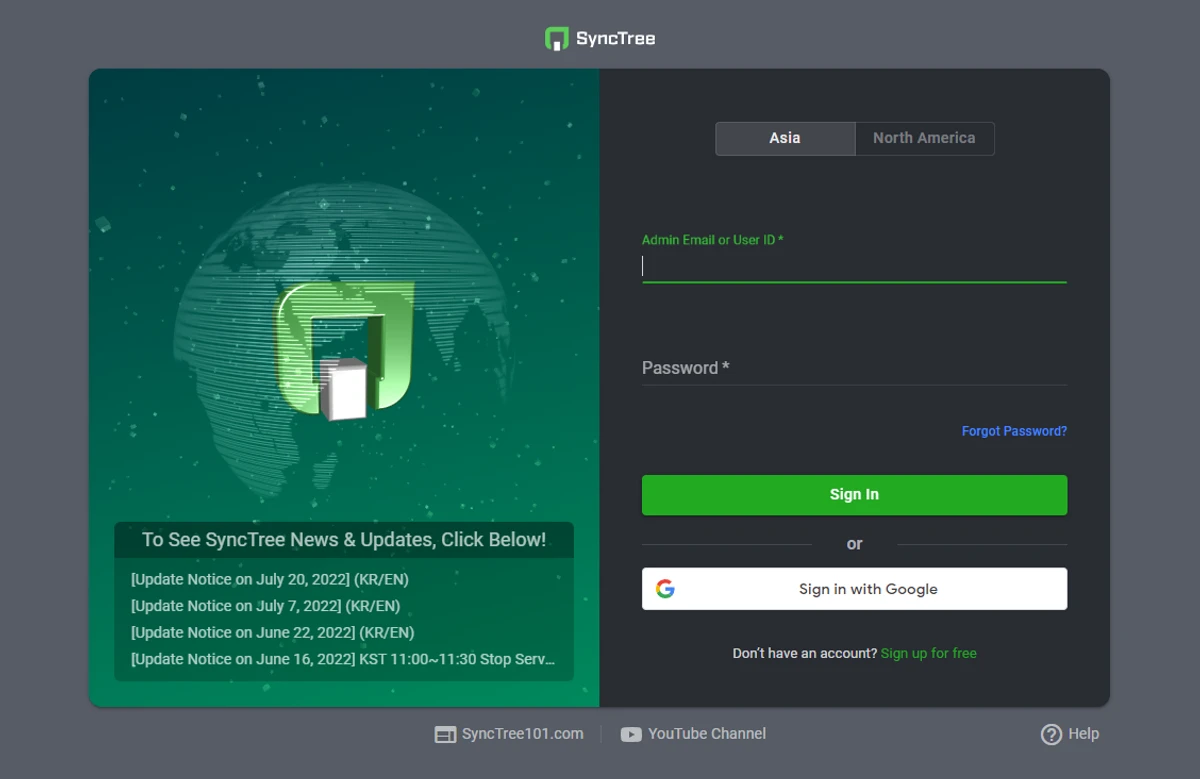Click the Help question mark icon
This screenshot has width=1200, height=779.
coord(1051,734)
